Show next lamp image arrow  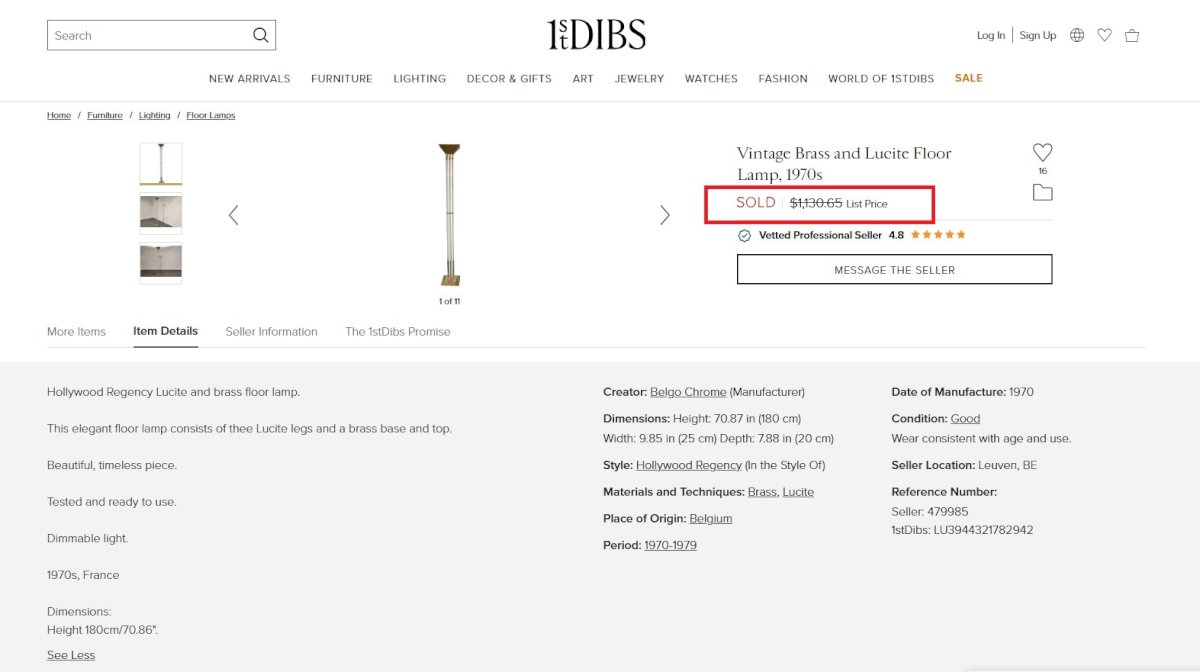(665, 215)
